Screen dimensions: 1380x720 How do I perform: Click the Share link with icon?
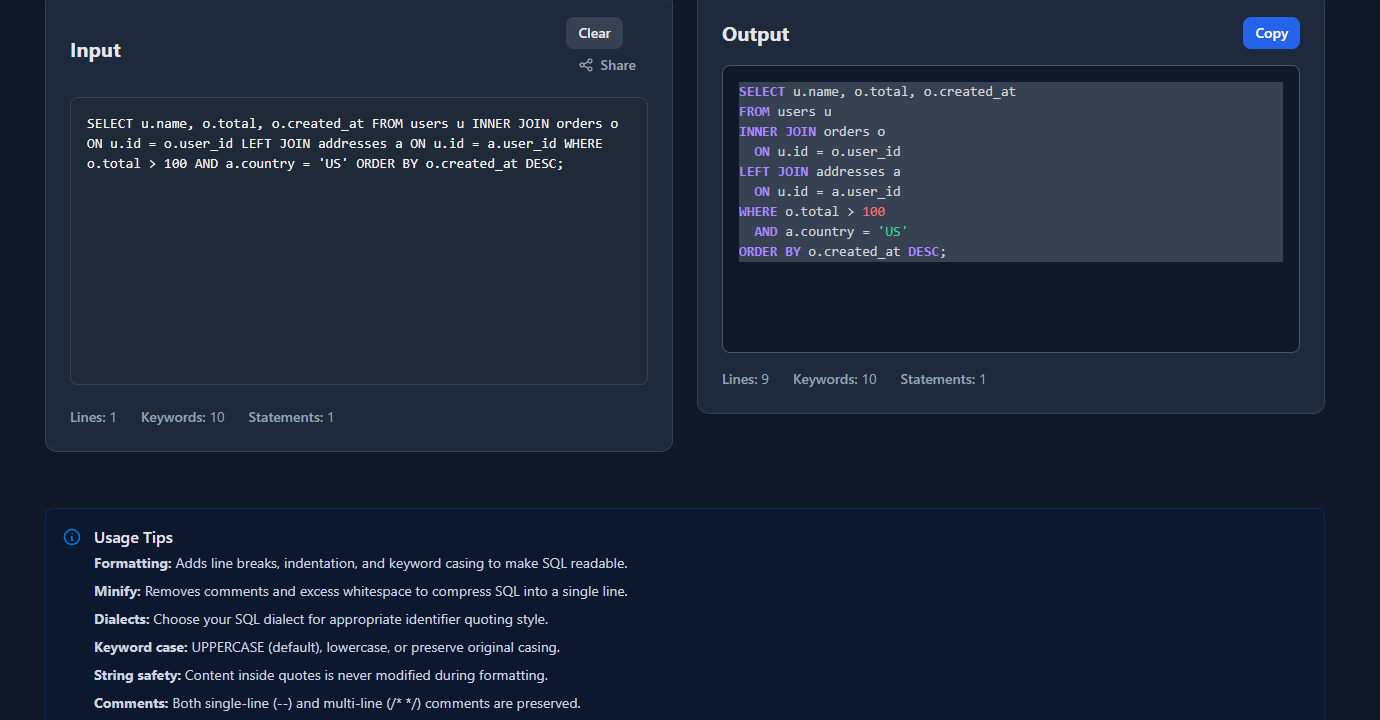tap(607, 65)
